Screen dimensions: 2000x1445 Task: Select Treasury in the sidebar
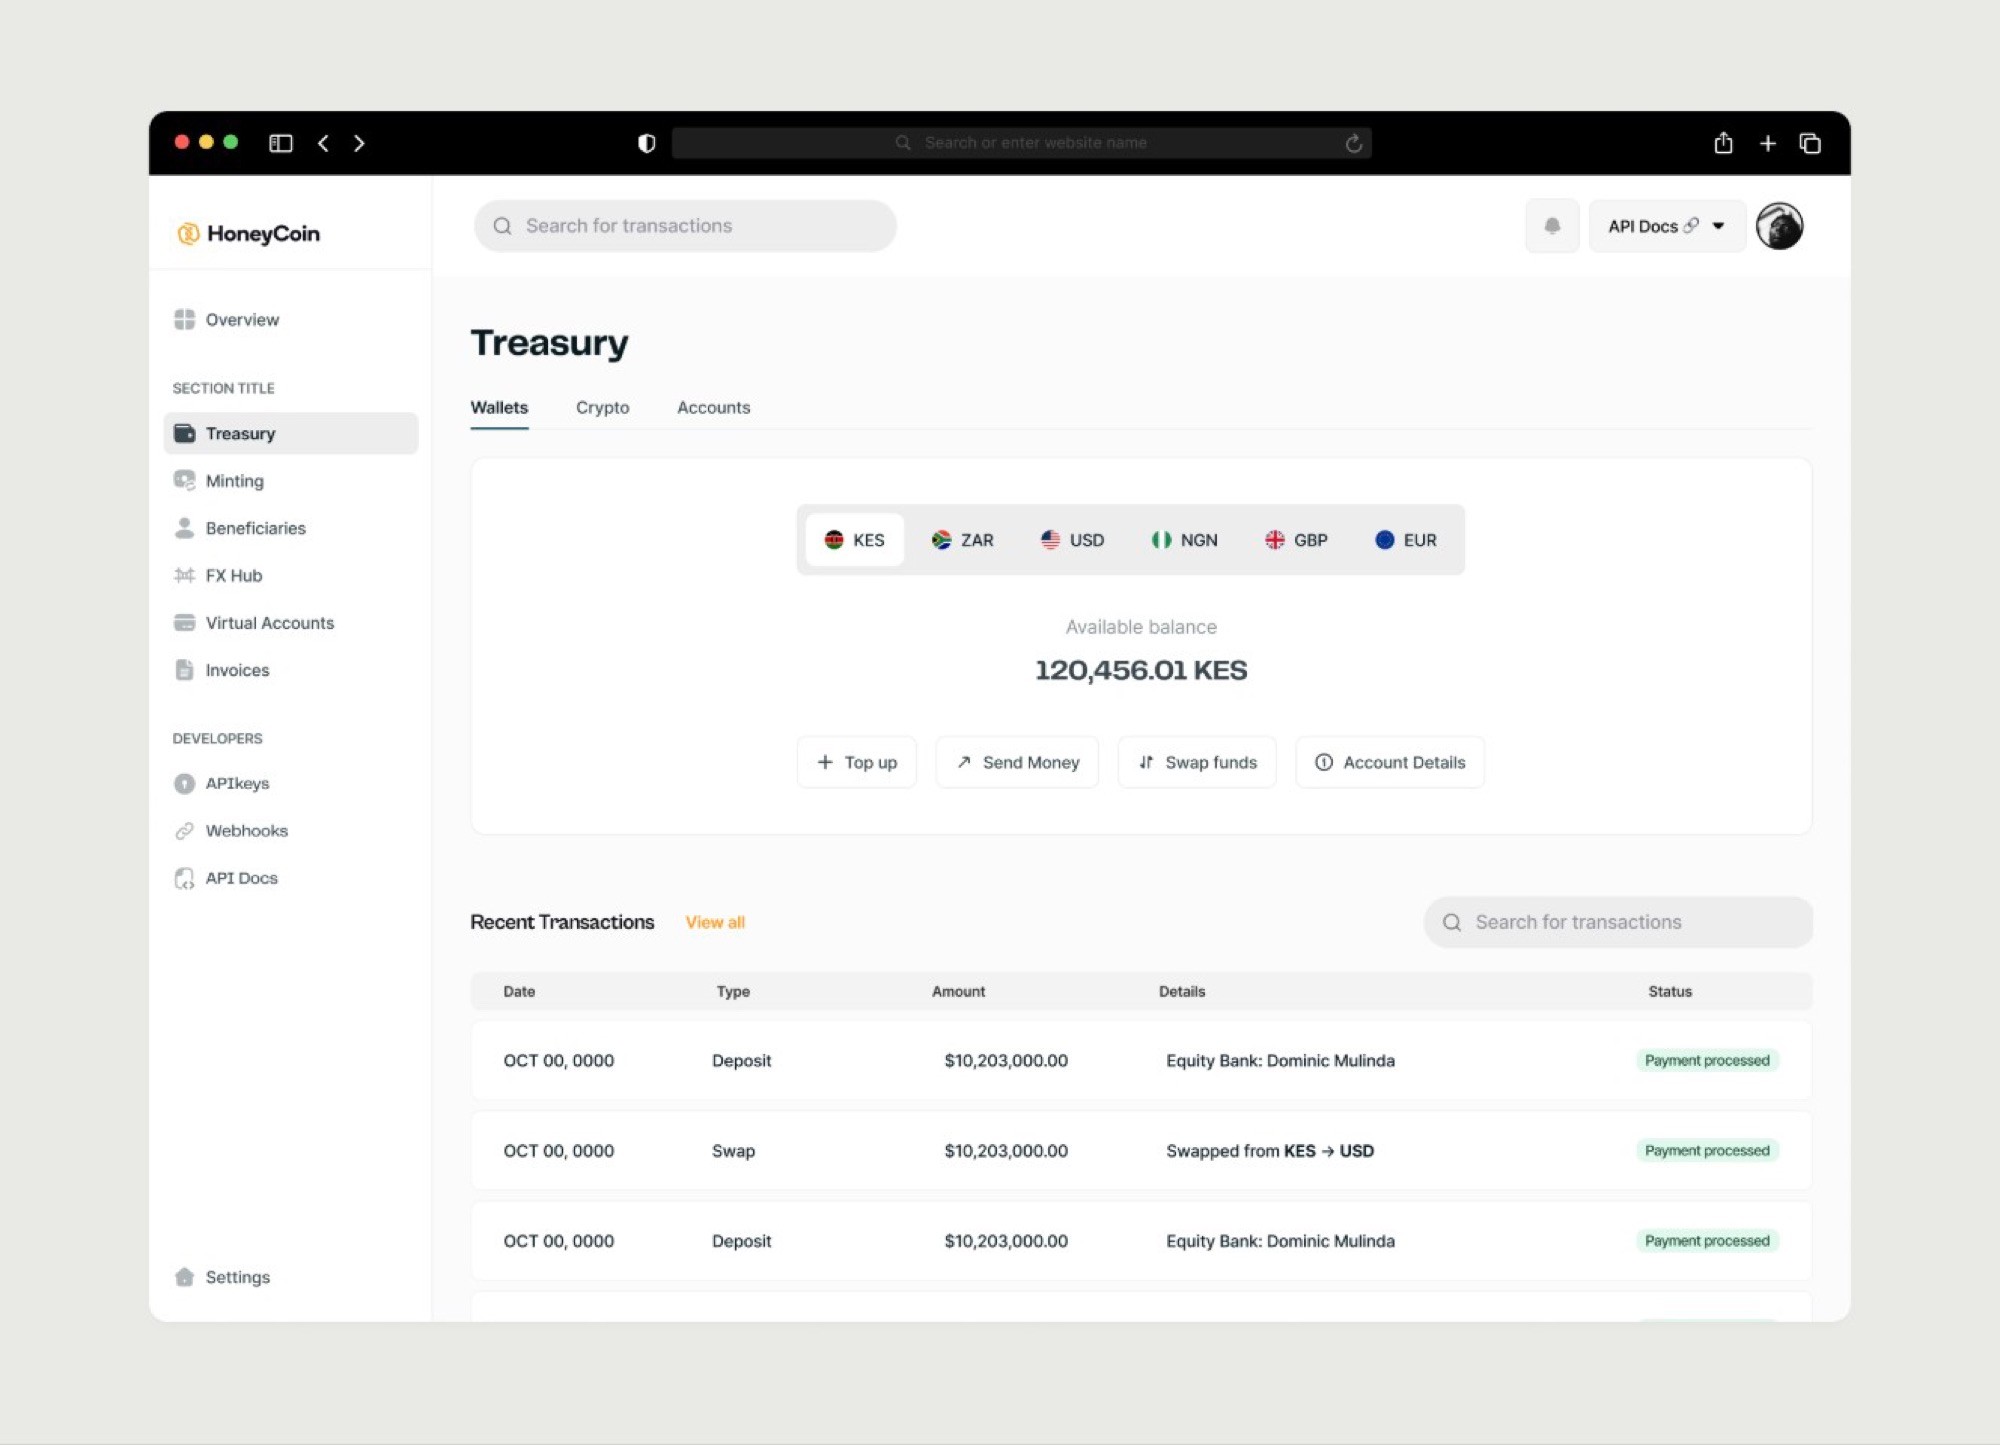(291, 433)
